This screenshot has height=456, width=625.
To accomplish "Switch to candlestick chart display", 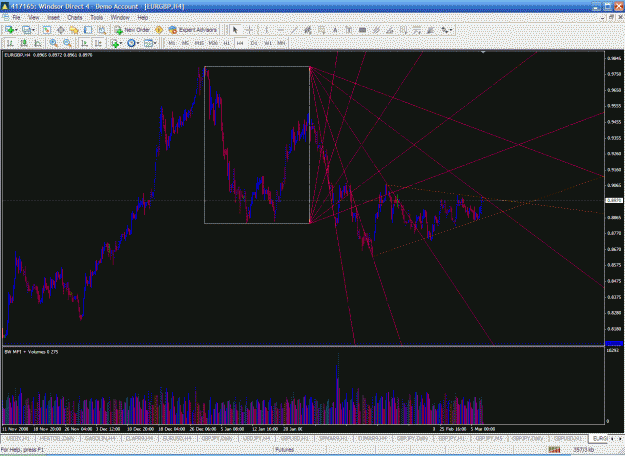I will coord(24,43).
